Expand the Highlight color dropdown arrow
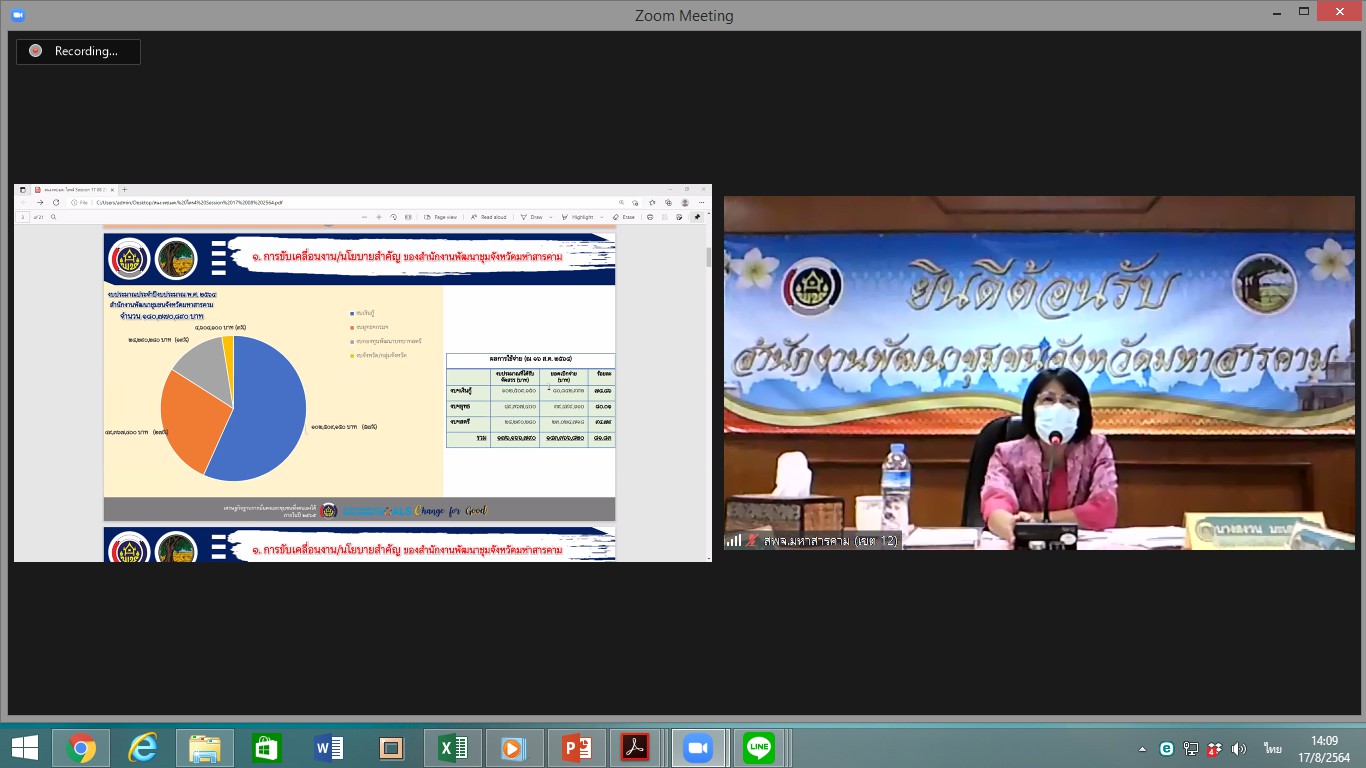Screen dimensions: 1366x768 (602, 217)
